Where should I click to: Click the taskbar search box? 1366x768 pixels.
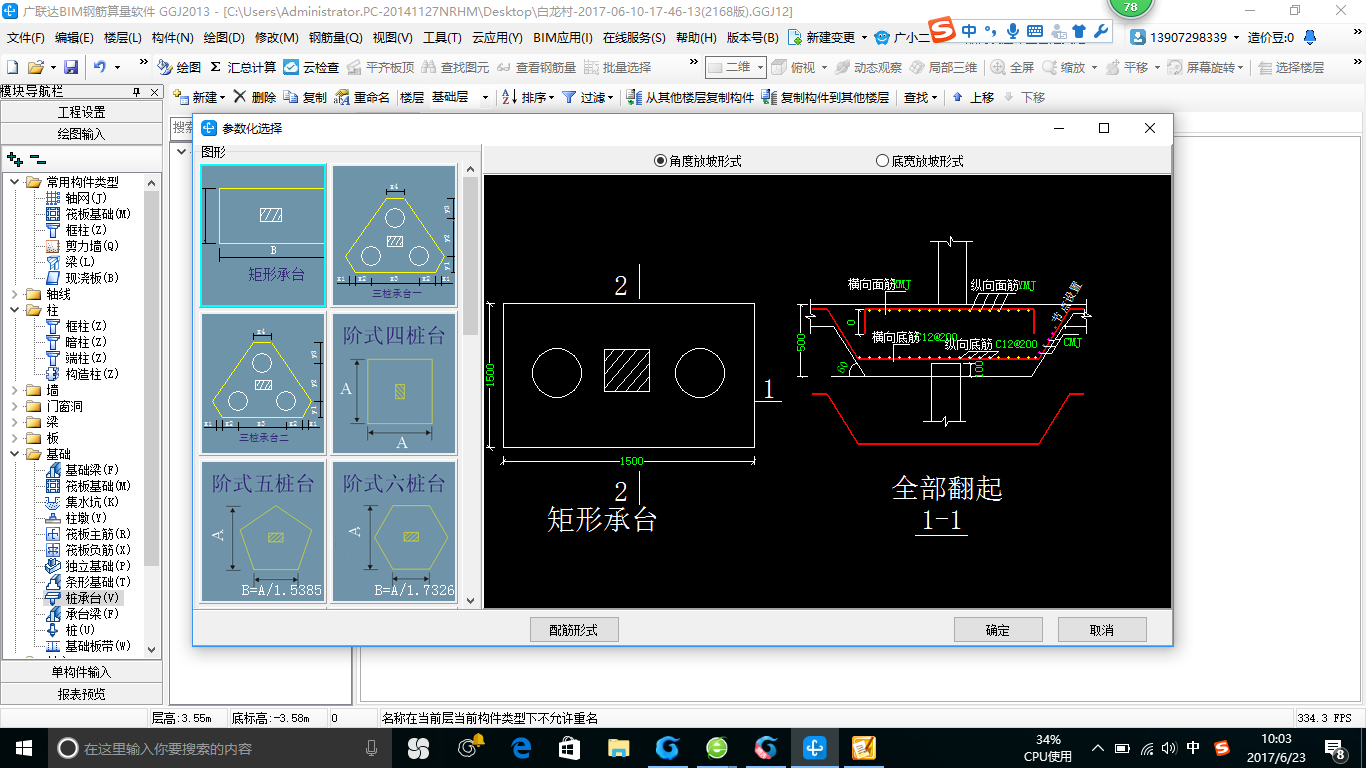(x=220, y=748)
